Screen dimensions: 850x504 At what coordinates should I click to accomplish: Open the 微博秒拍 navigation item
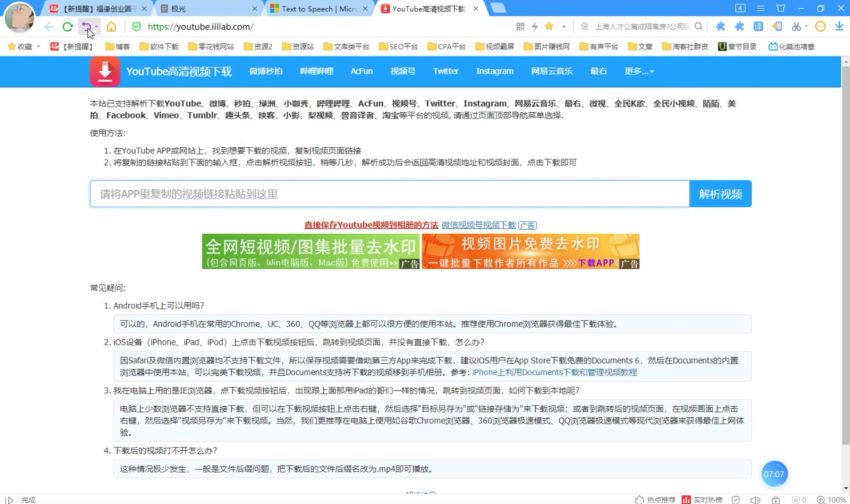pos(266,71)
